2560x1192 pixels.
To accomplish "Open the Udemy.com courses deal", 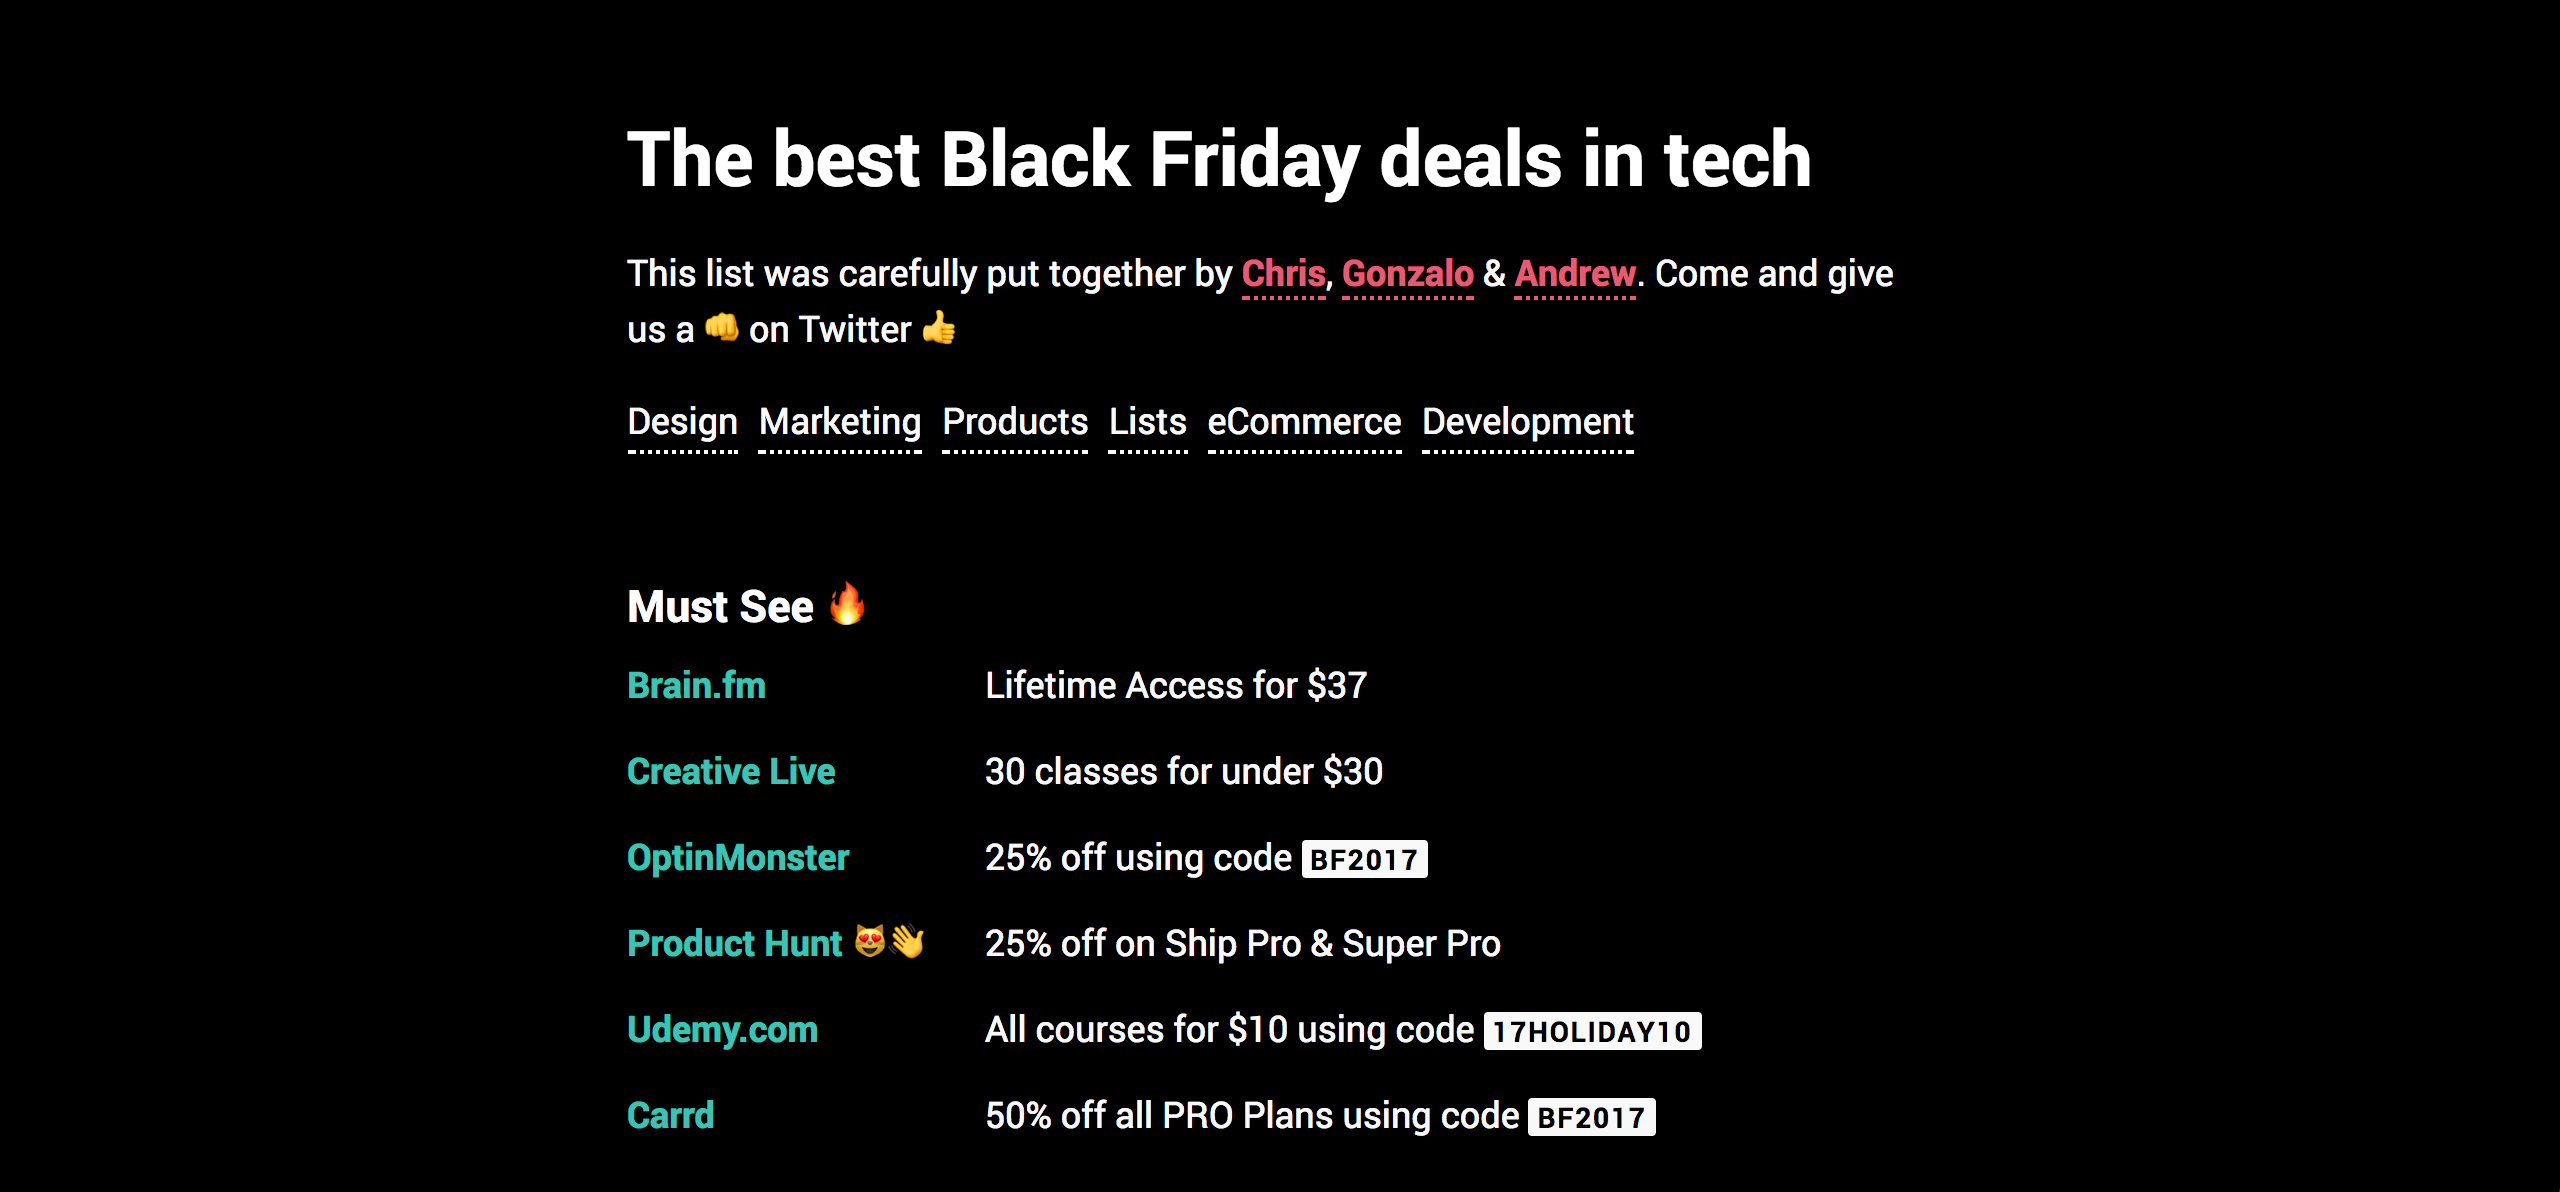I will [721, 1029].
